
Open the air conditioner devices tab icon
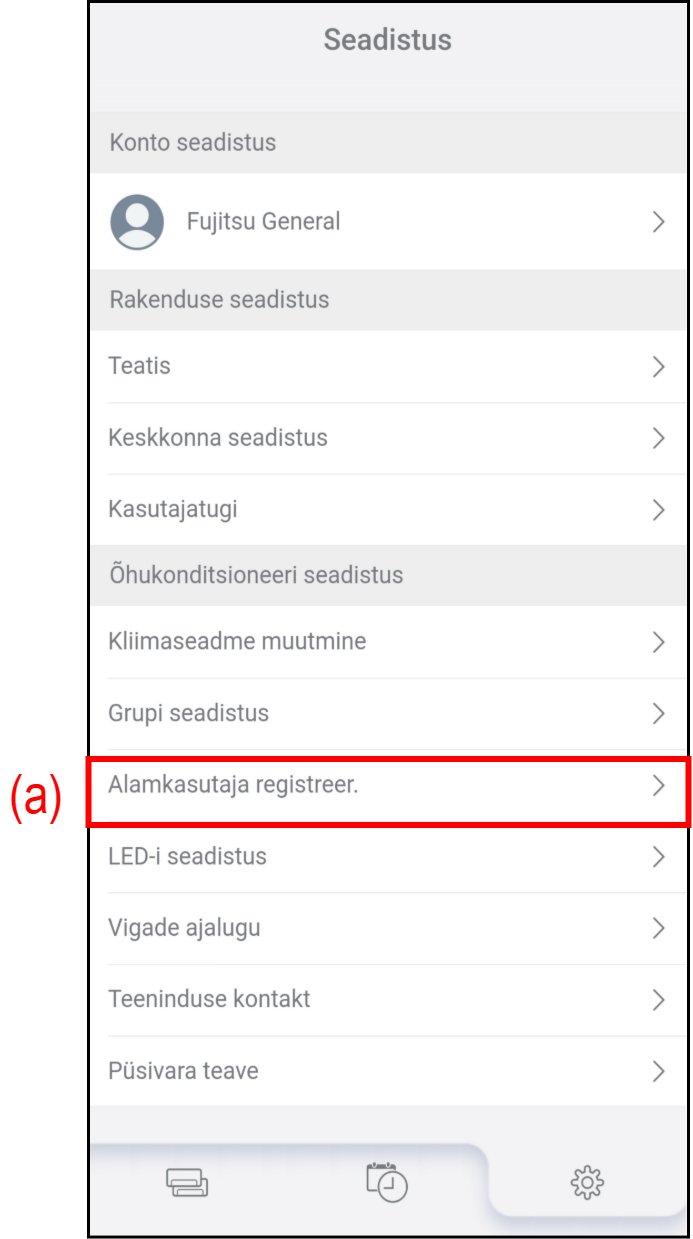(187, 1183)
